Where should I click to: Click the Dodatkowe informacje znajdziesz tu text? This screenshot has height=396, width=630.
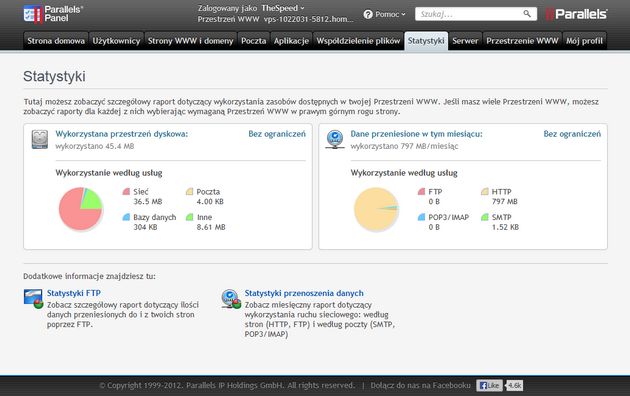point(89,276)
